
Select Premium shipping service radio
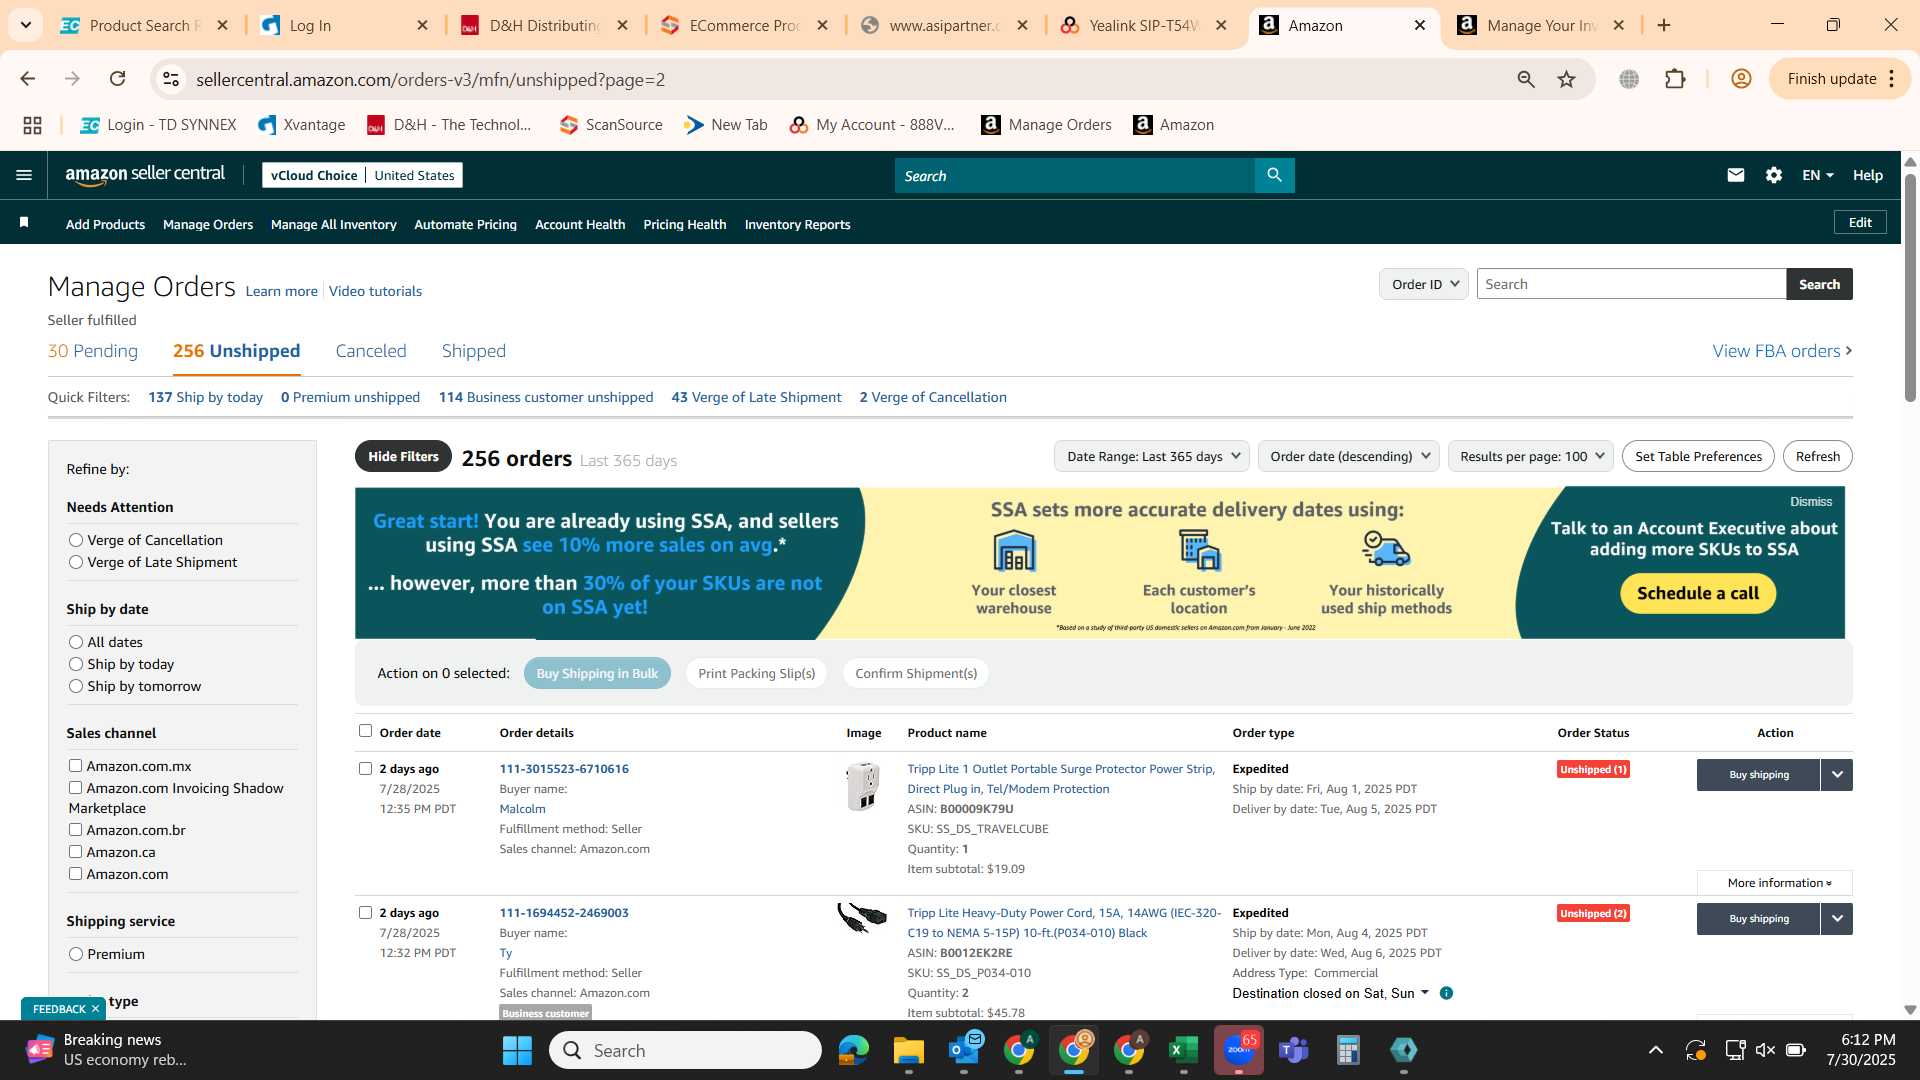[x=75, y=954]
